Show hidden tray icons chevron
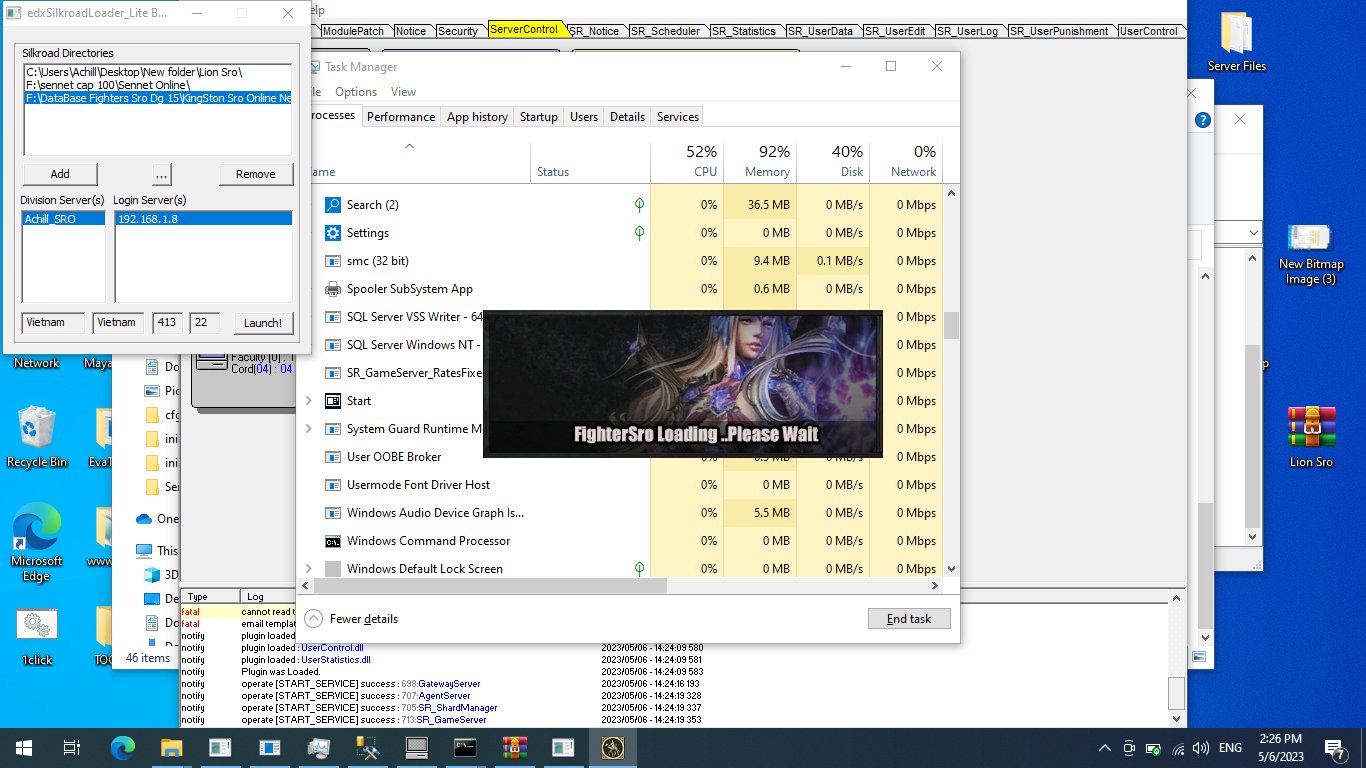 tap(1105, 747)
